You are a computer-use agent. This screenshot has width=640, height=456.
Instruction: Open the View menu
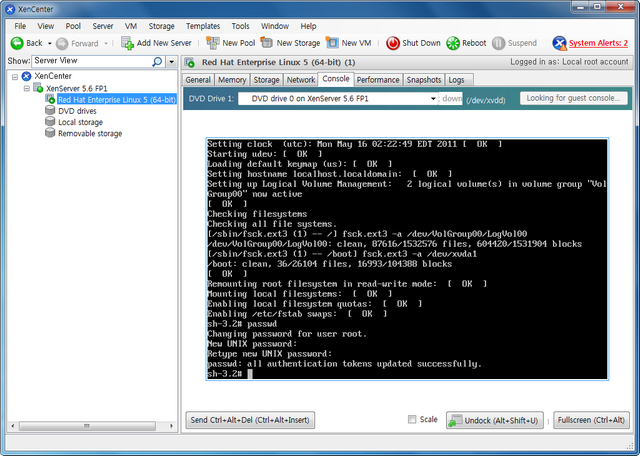[46, 26]
